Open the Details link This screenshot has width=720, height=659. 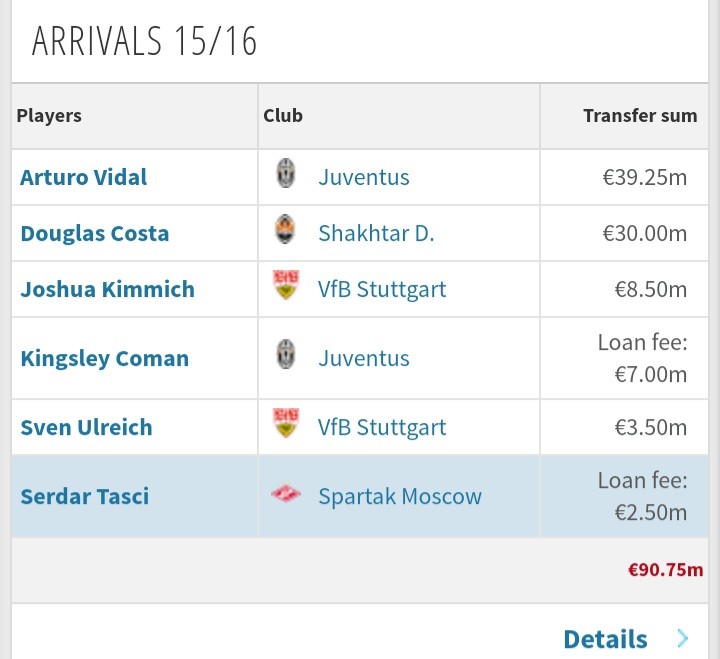tap(605, 638)
